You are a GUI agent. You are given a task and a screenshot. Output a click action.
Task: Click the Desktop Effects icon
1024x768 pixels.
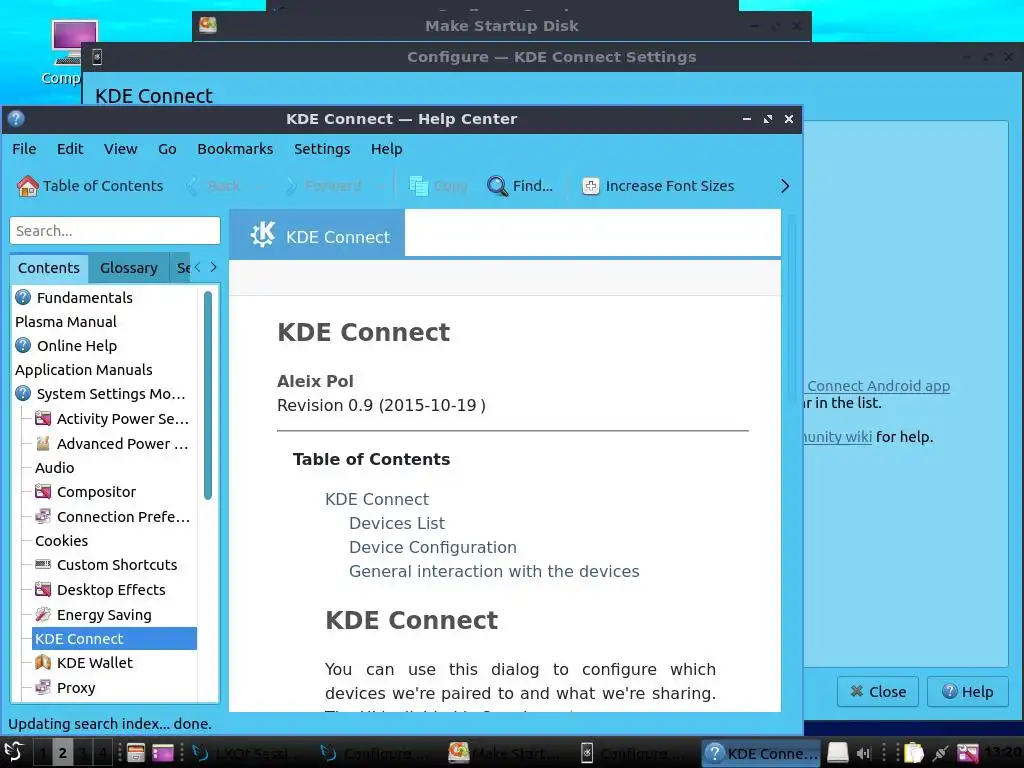pos(43,590)
